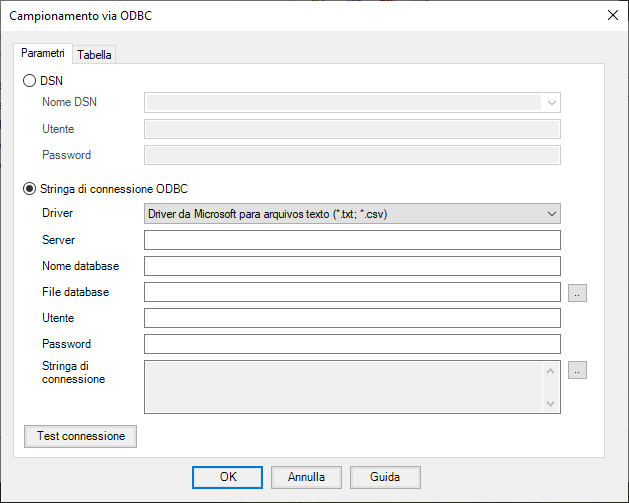Open help with the Guida button
The image size is (629, 503).
click(x=384, y=477)
